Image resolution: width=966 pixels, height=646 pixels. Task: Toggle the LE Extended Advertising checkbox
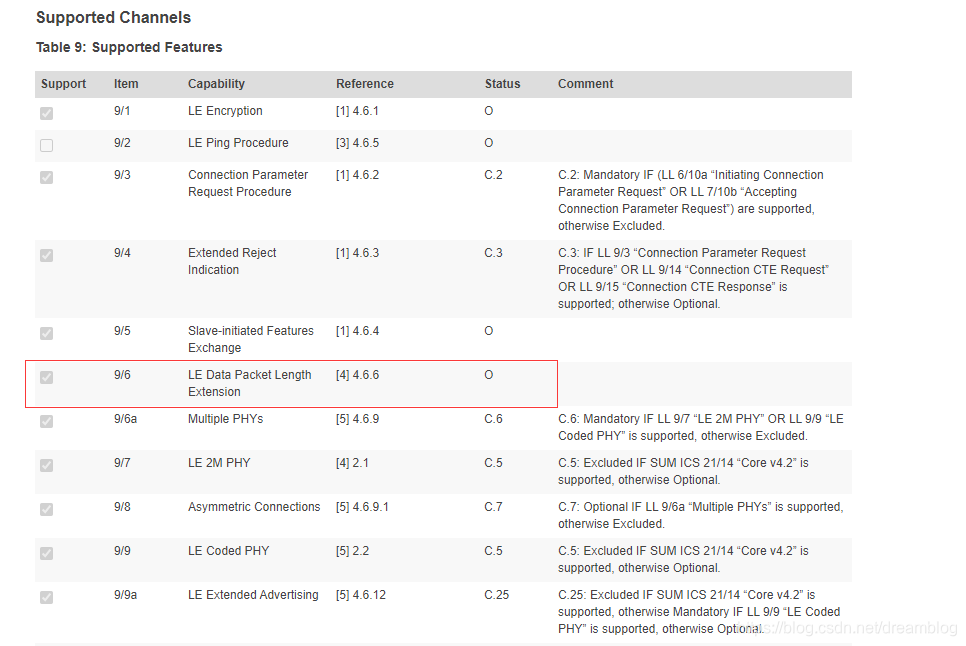pos(46,597)
